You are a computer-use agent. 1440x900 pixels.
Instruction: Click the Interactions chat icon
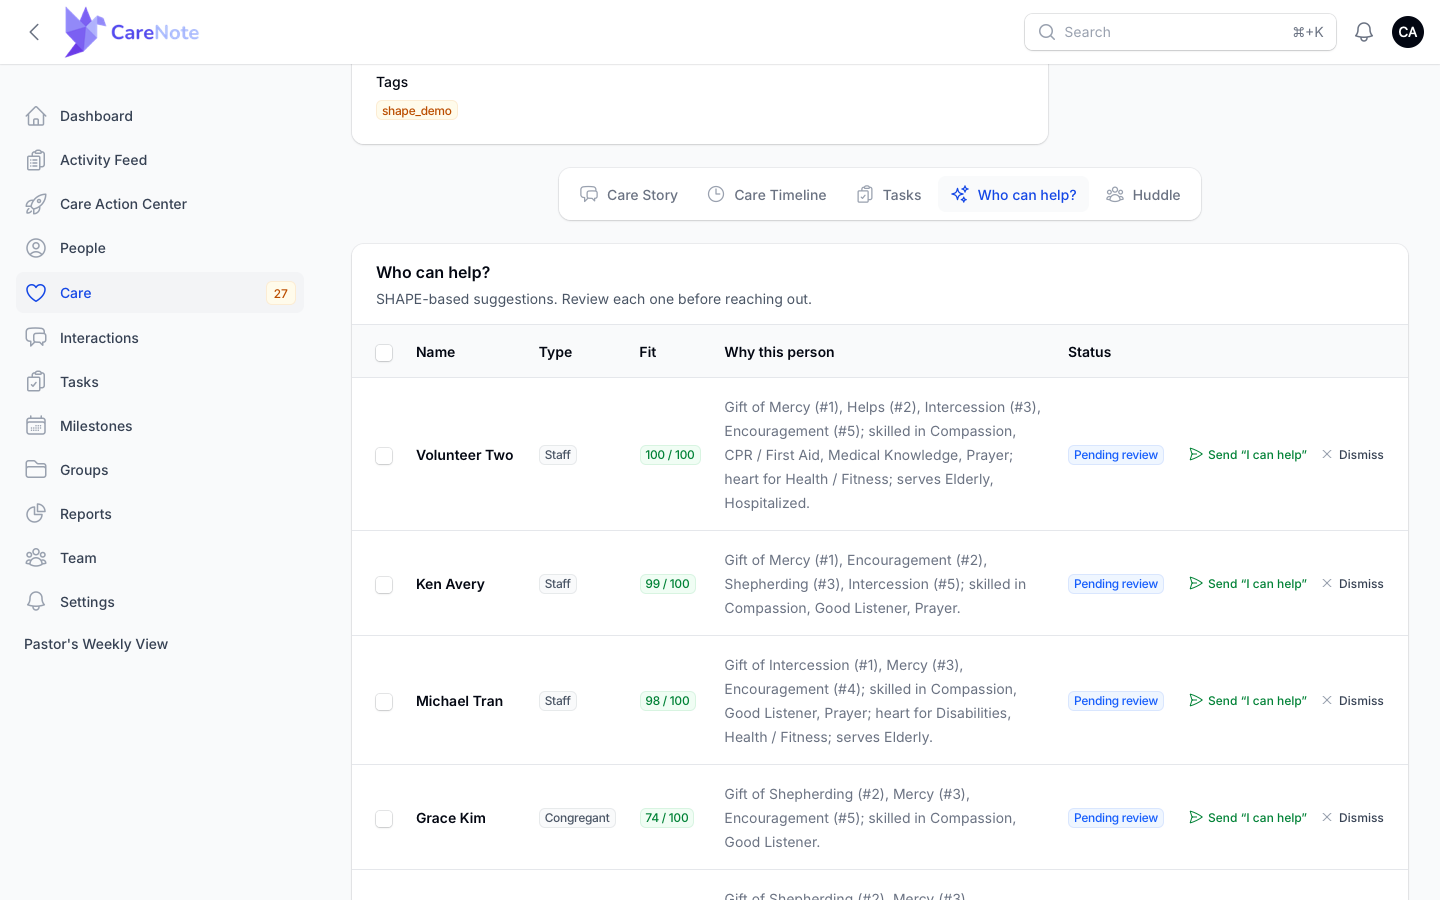(x=36, y=338)
